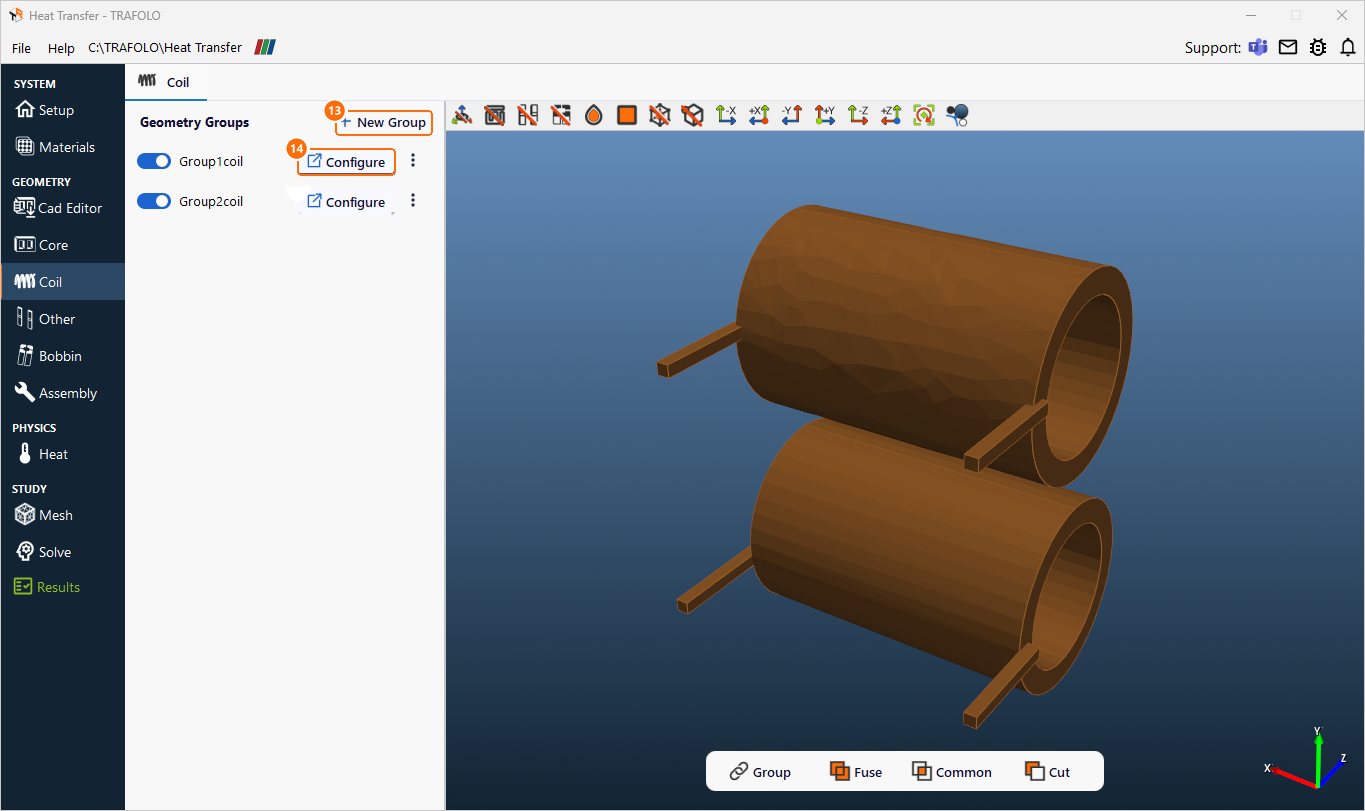The width and height of the screenshot is (1365, 811).
Task: Set view direction to +Y
Action: (x=825, y=115)
